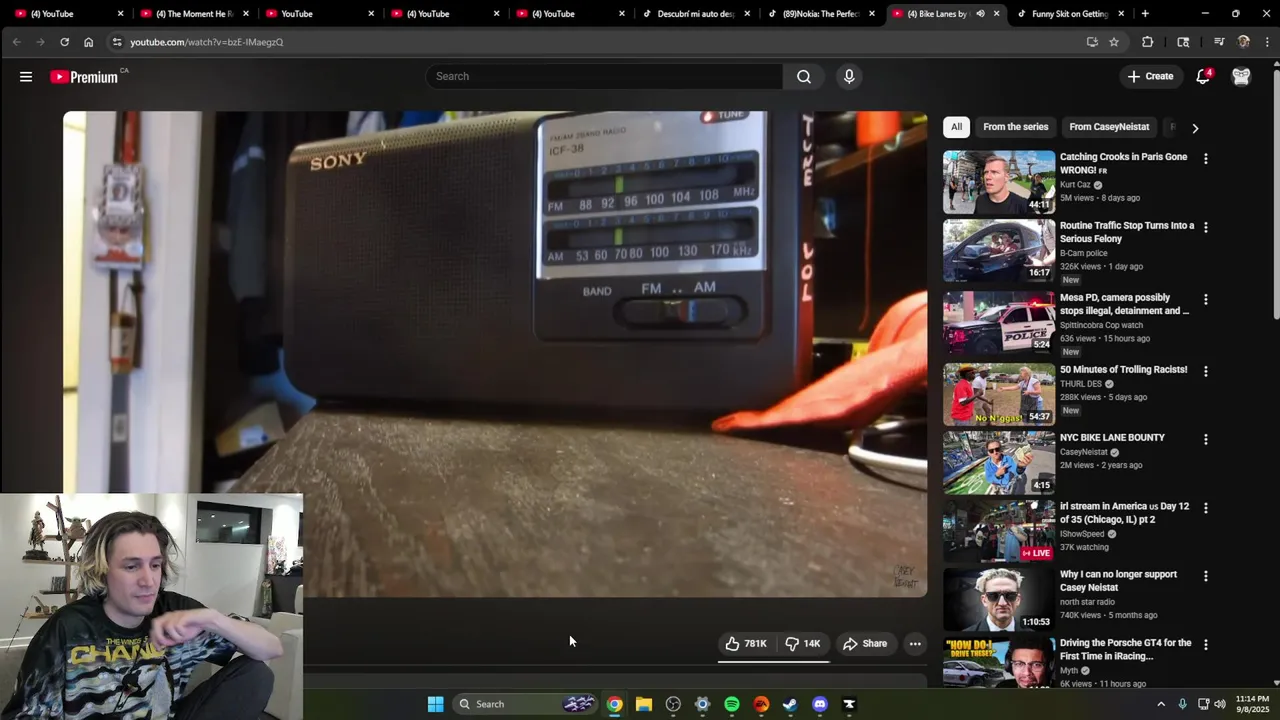Open a new Chrome tab

(x=1145, y=14)
